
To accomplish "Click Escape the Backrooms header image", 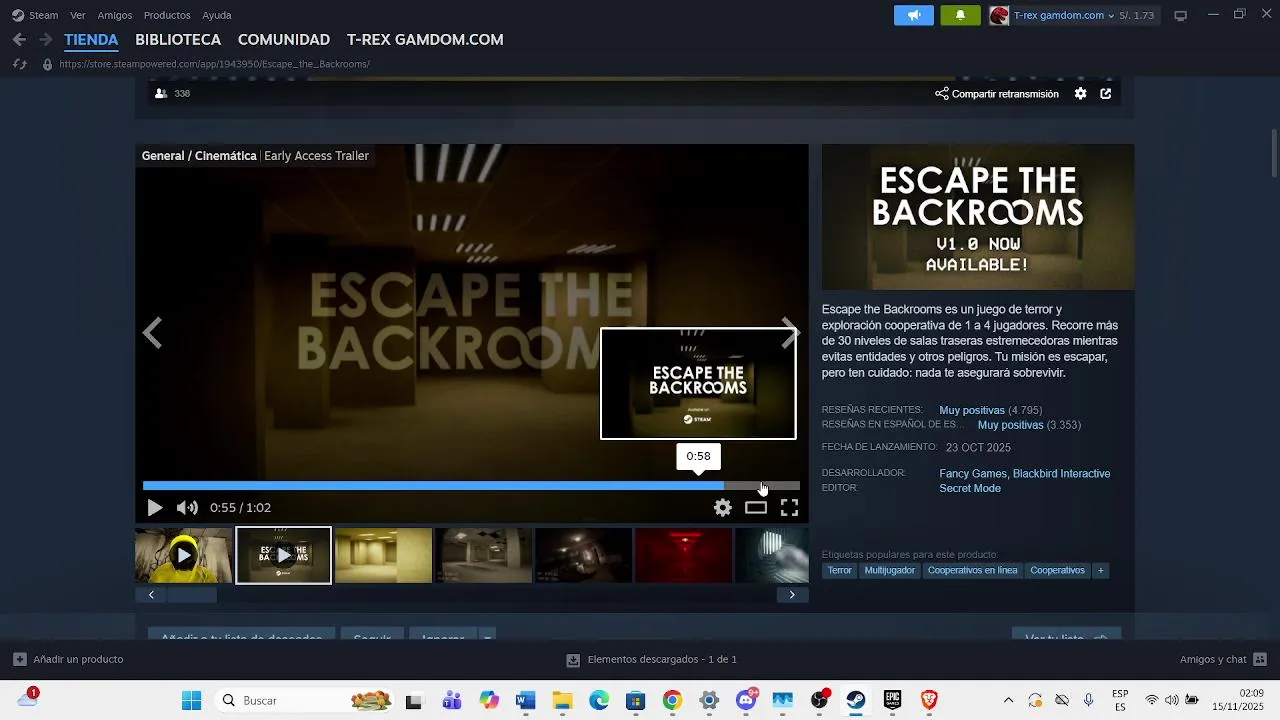I will click(x=978, y=217).
